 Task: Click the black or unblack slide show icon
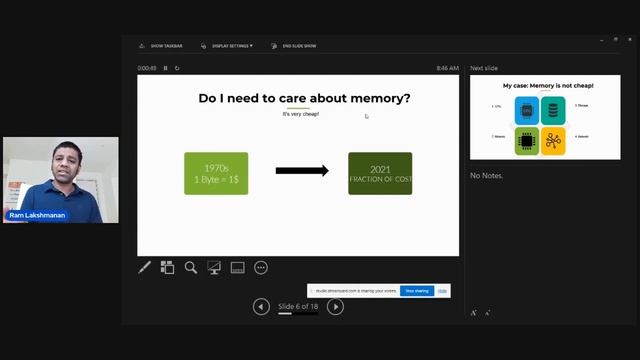(x=214, y=267)
